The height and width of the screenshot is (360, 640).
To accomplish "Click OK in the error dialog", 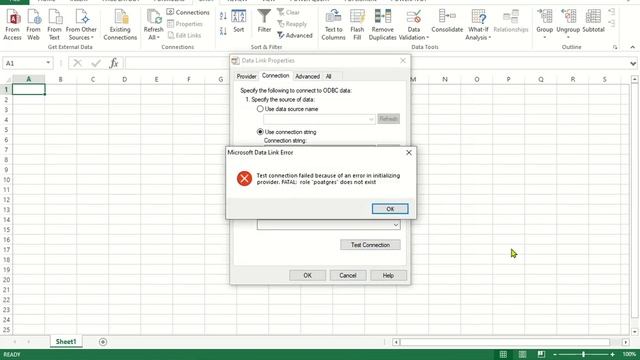I will coord(390,209).
